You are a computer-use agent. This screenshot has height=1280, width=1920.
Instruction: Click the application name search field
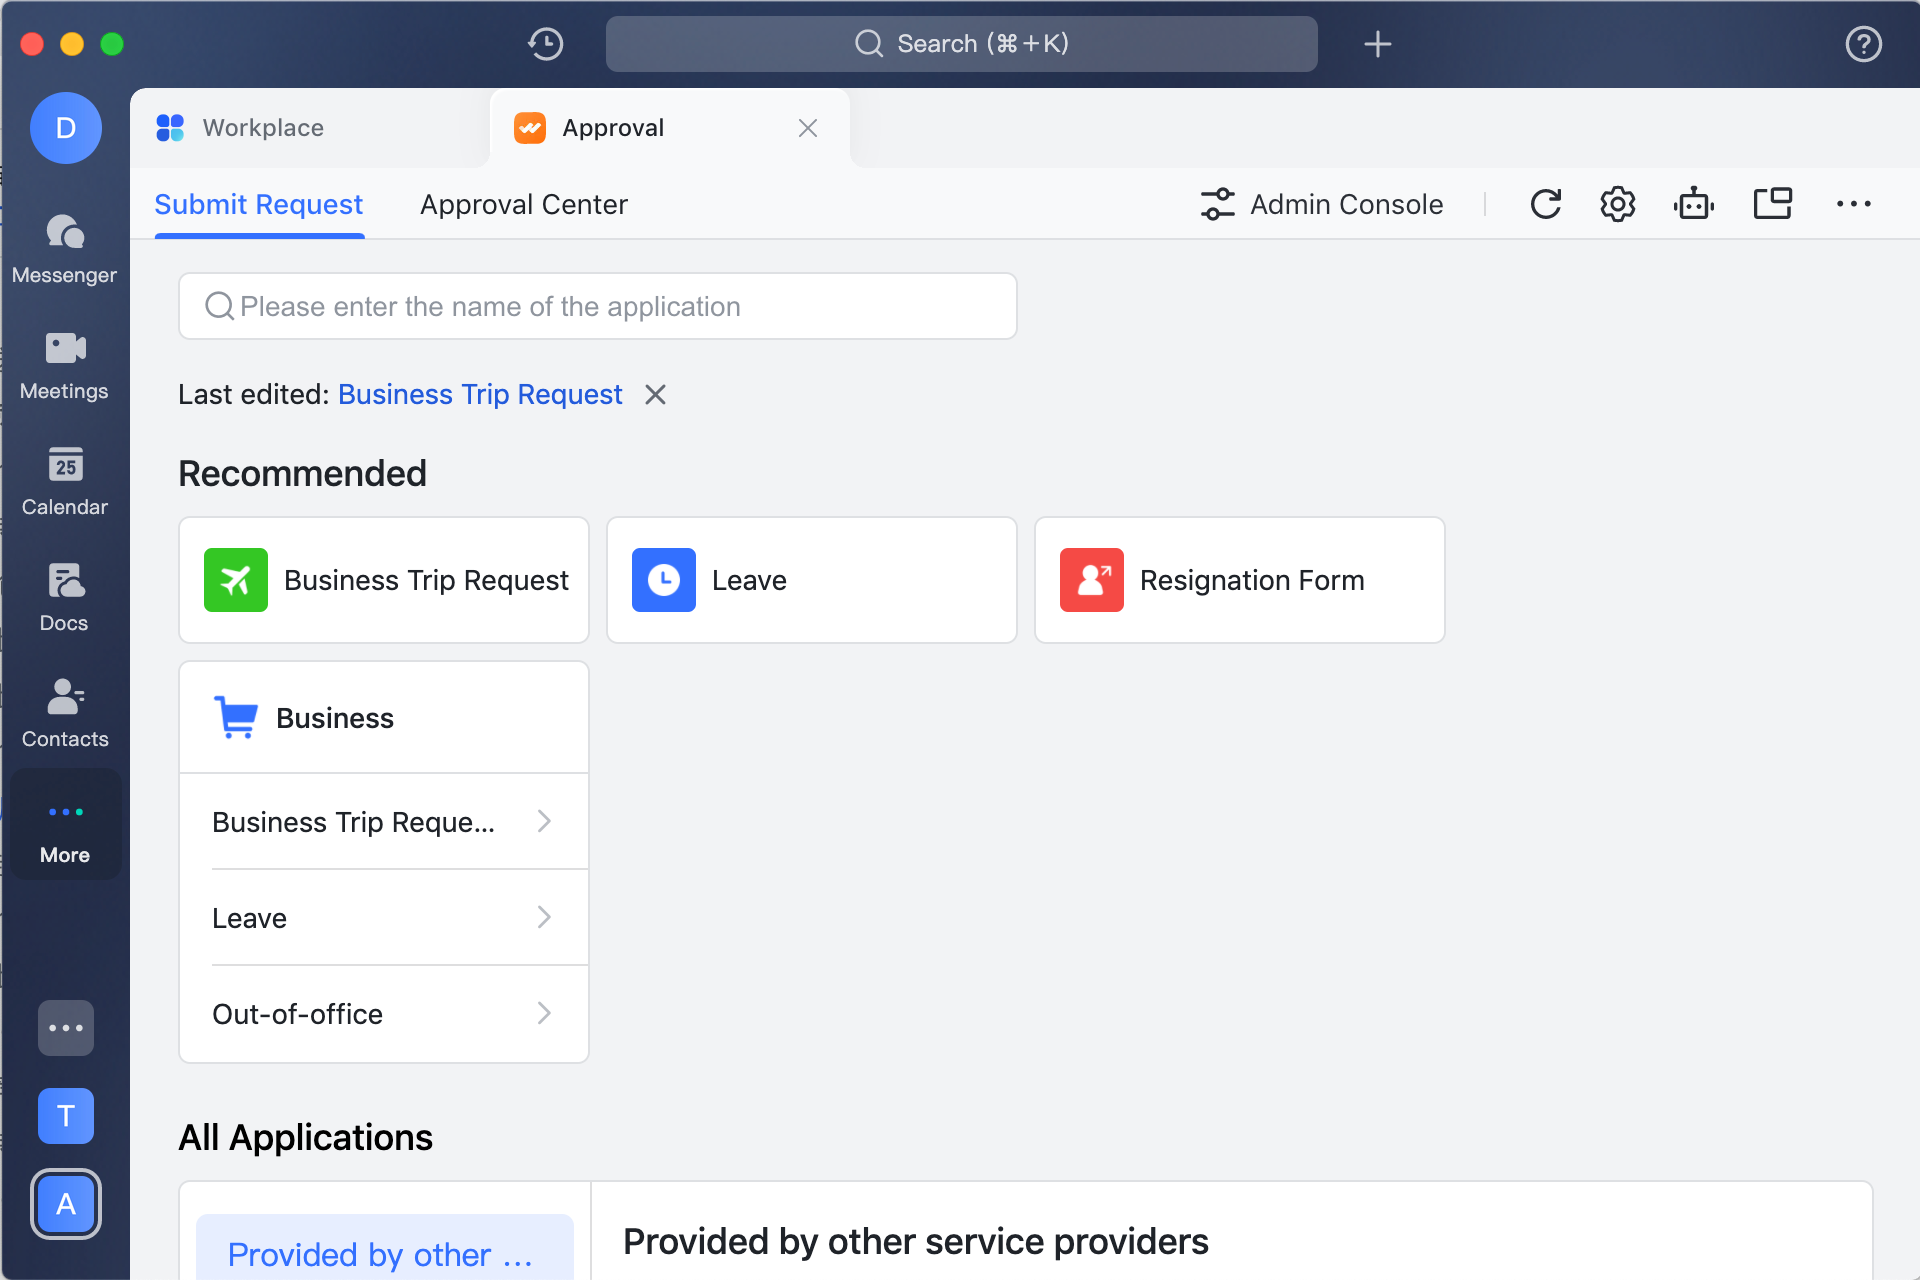598,306
